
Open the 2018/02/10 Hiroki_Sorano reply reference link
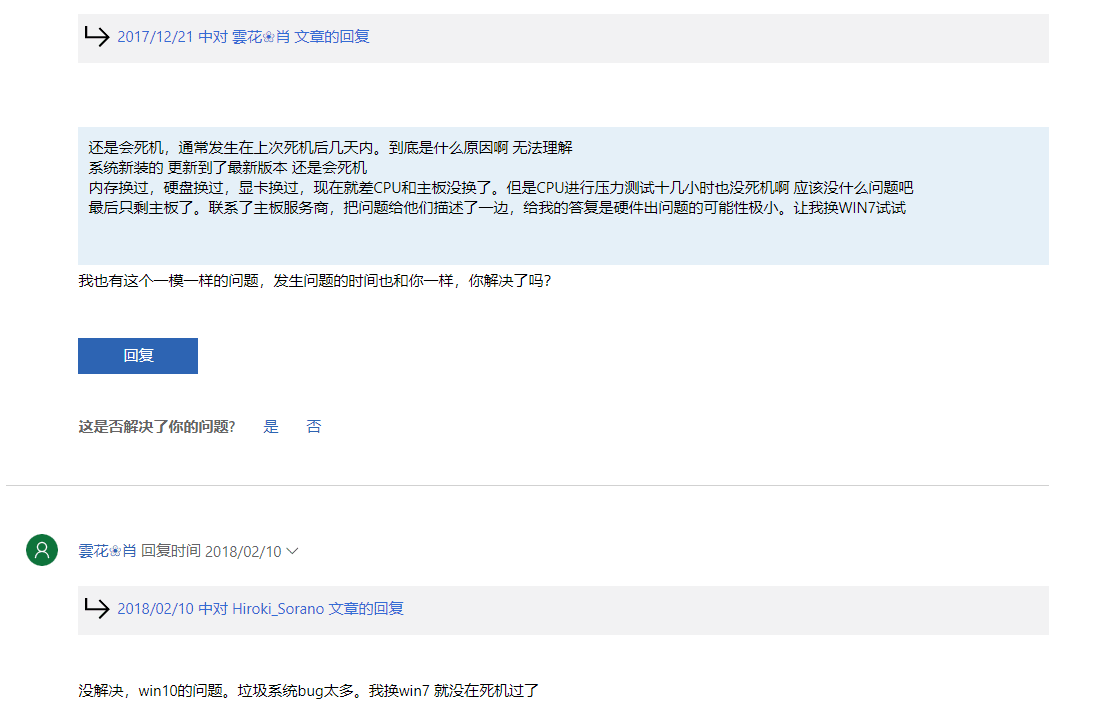260,609
